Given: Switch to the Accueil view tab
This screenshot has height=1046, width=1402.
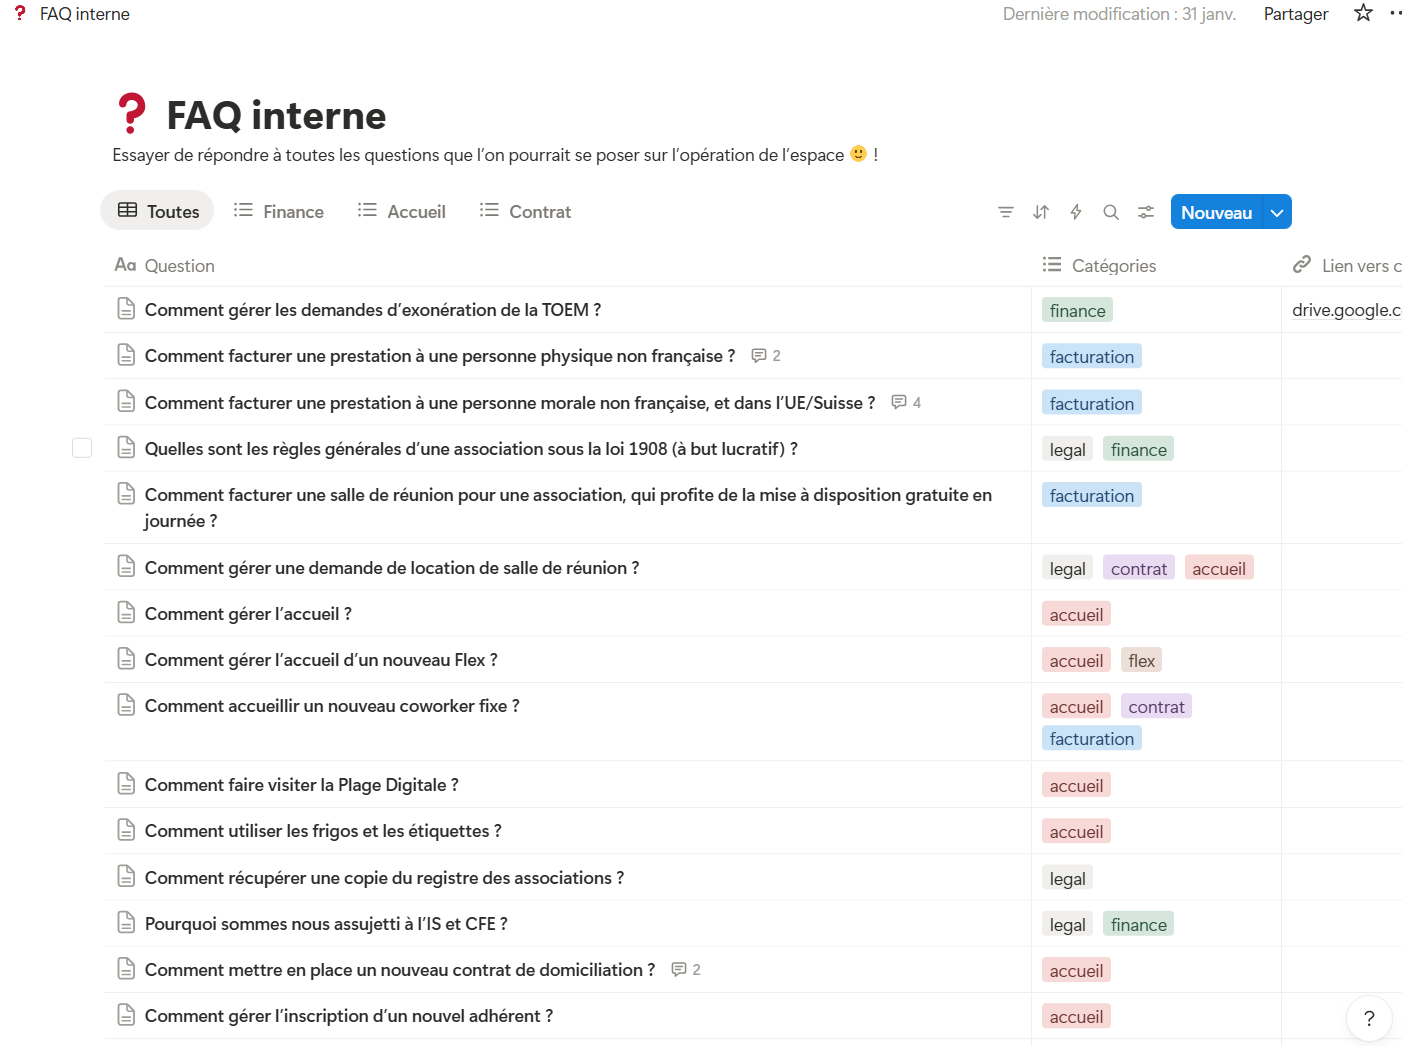Looking at the screenshot, I should [x=402, y=212].
